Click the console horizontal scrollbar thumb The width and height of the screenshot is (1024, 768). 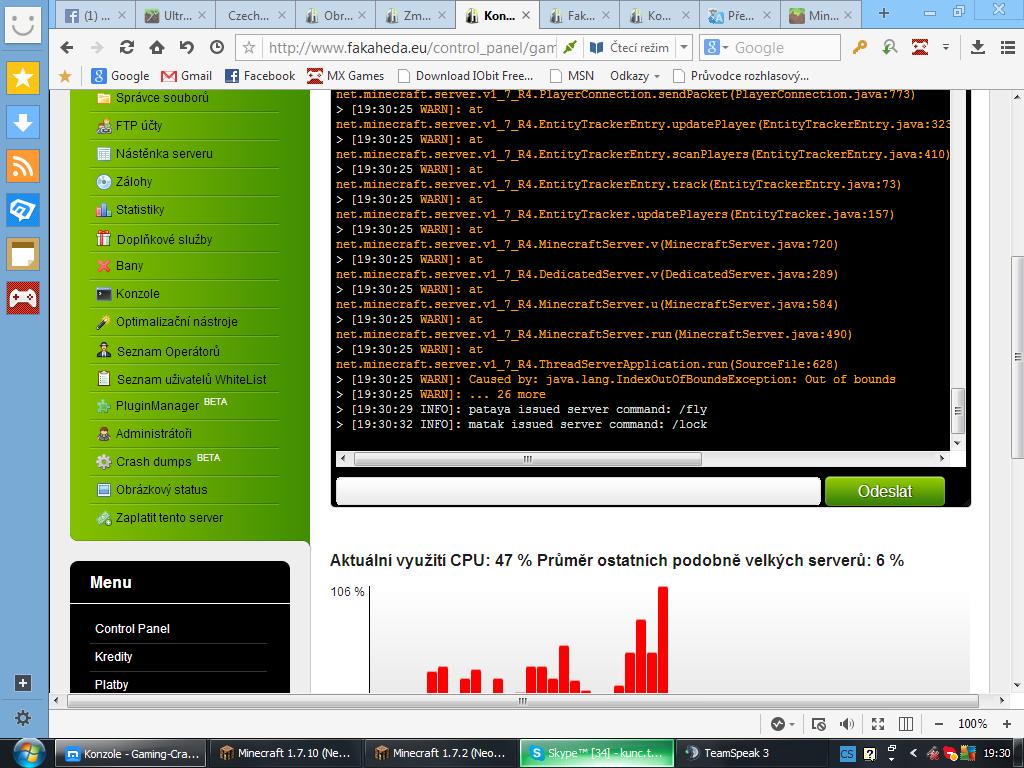[528, 459]
